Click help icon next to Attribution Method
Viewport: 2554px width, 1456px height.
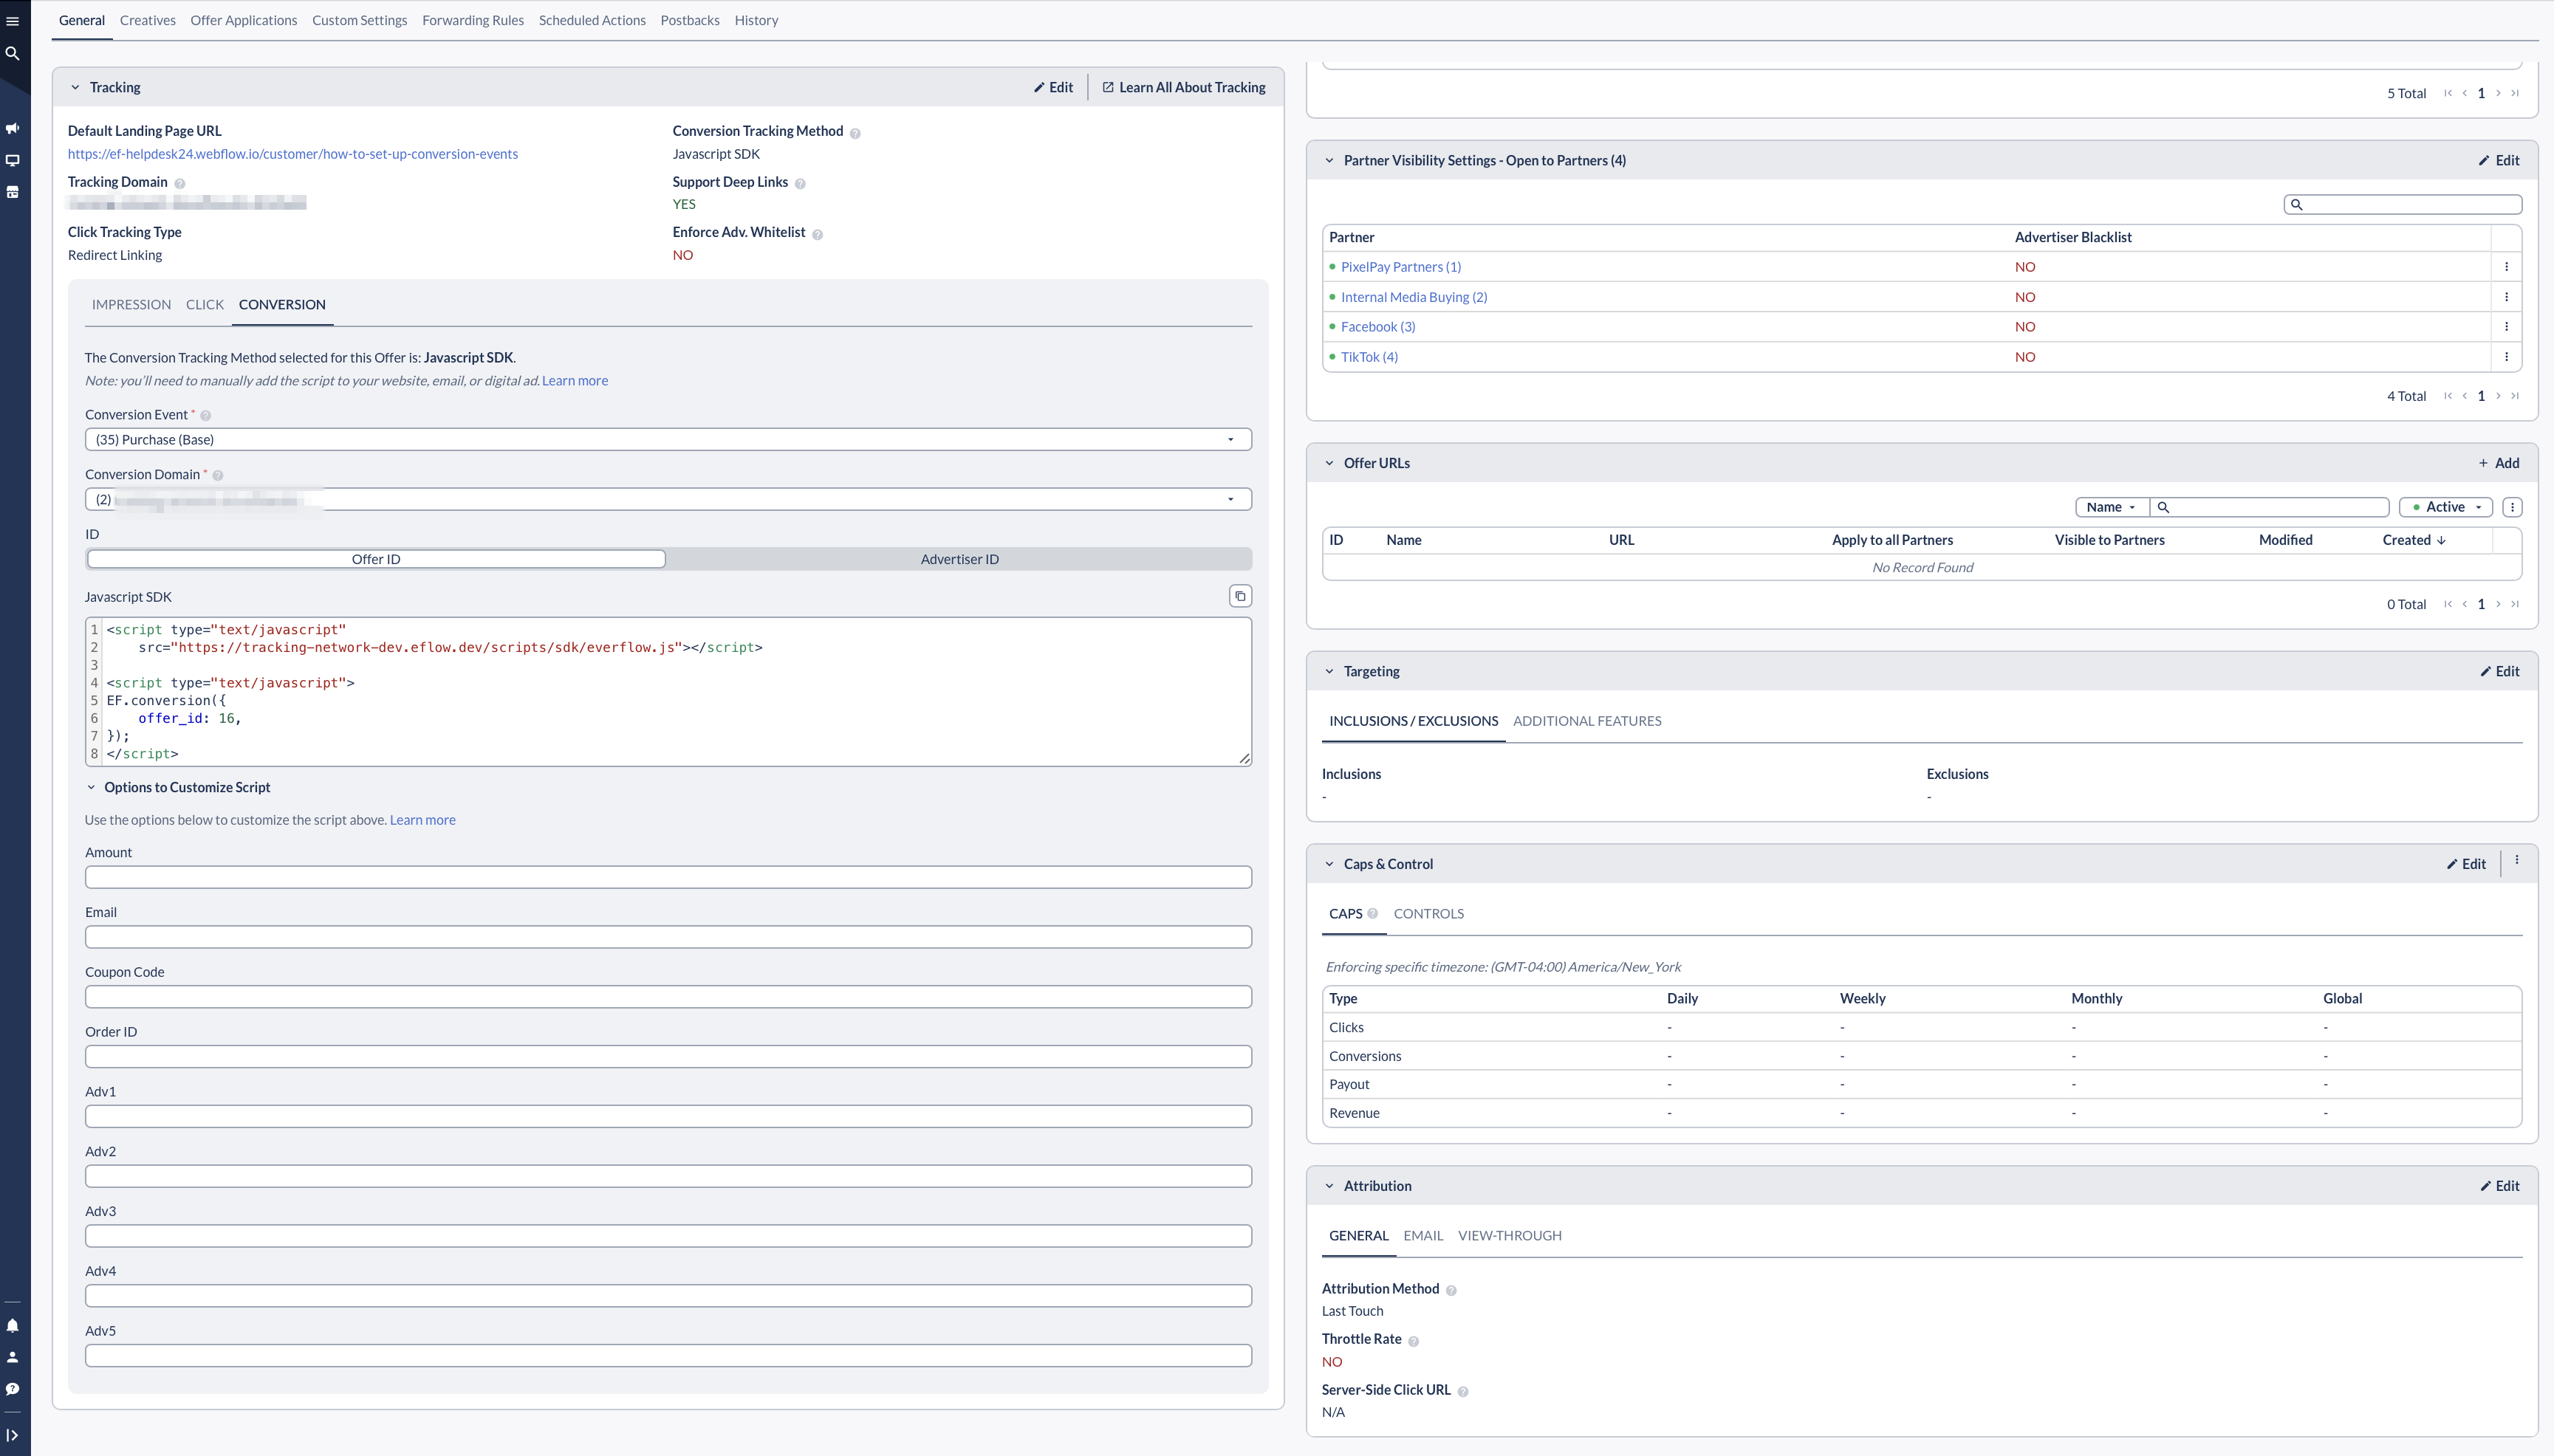tap(1451, 1291)
